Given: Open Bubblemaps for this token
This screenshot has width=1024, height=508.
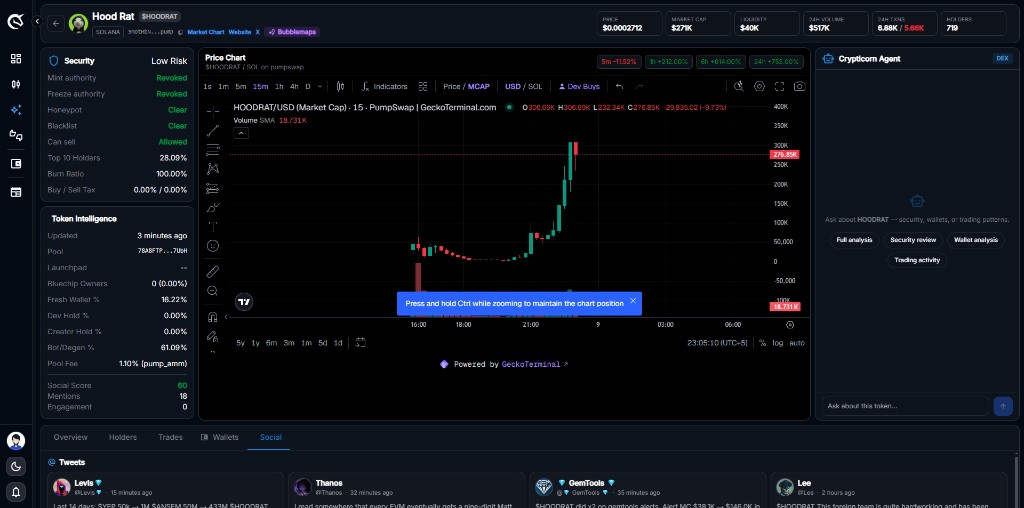Looking at the screenshot, I should click(x=291, y=31).
